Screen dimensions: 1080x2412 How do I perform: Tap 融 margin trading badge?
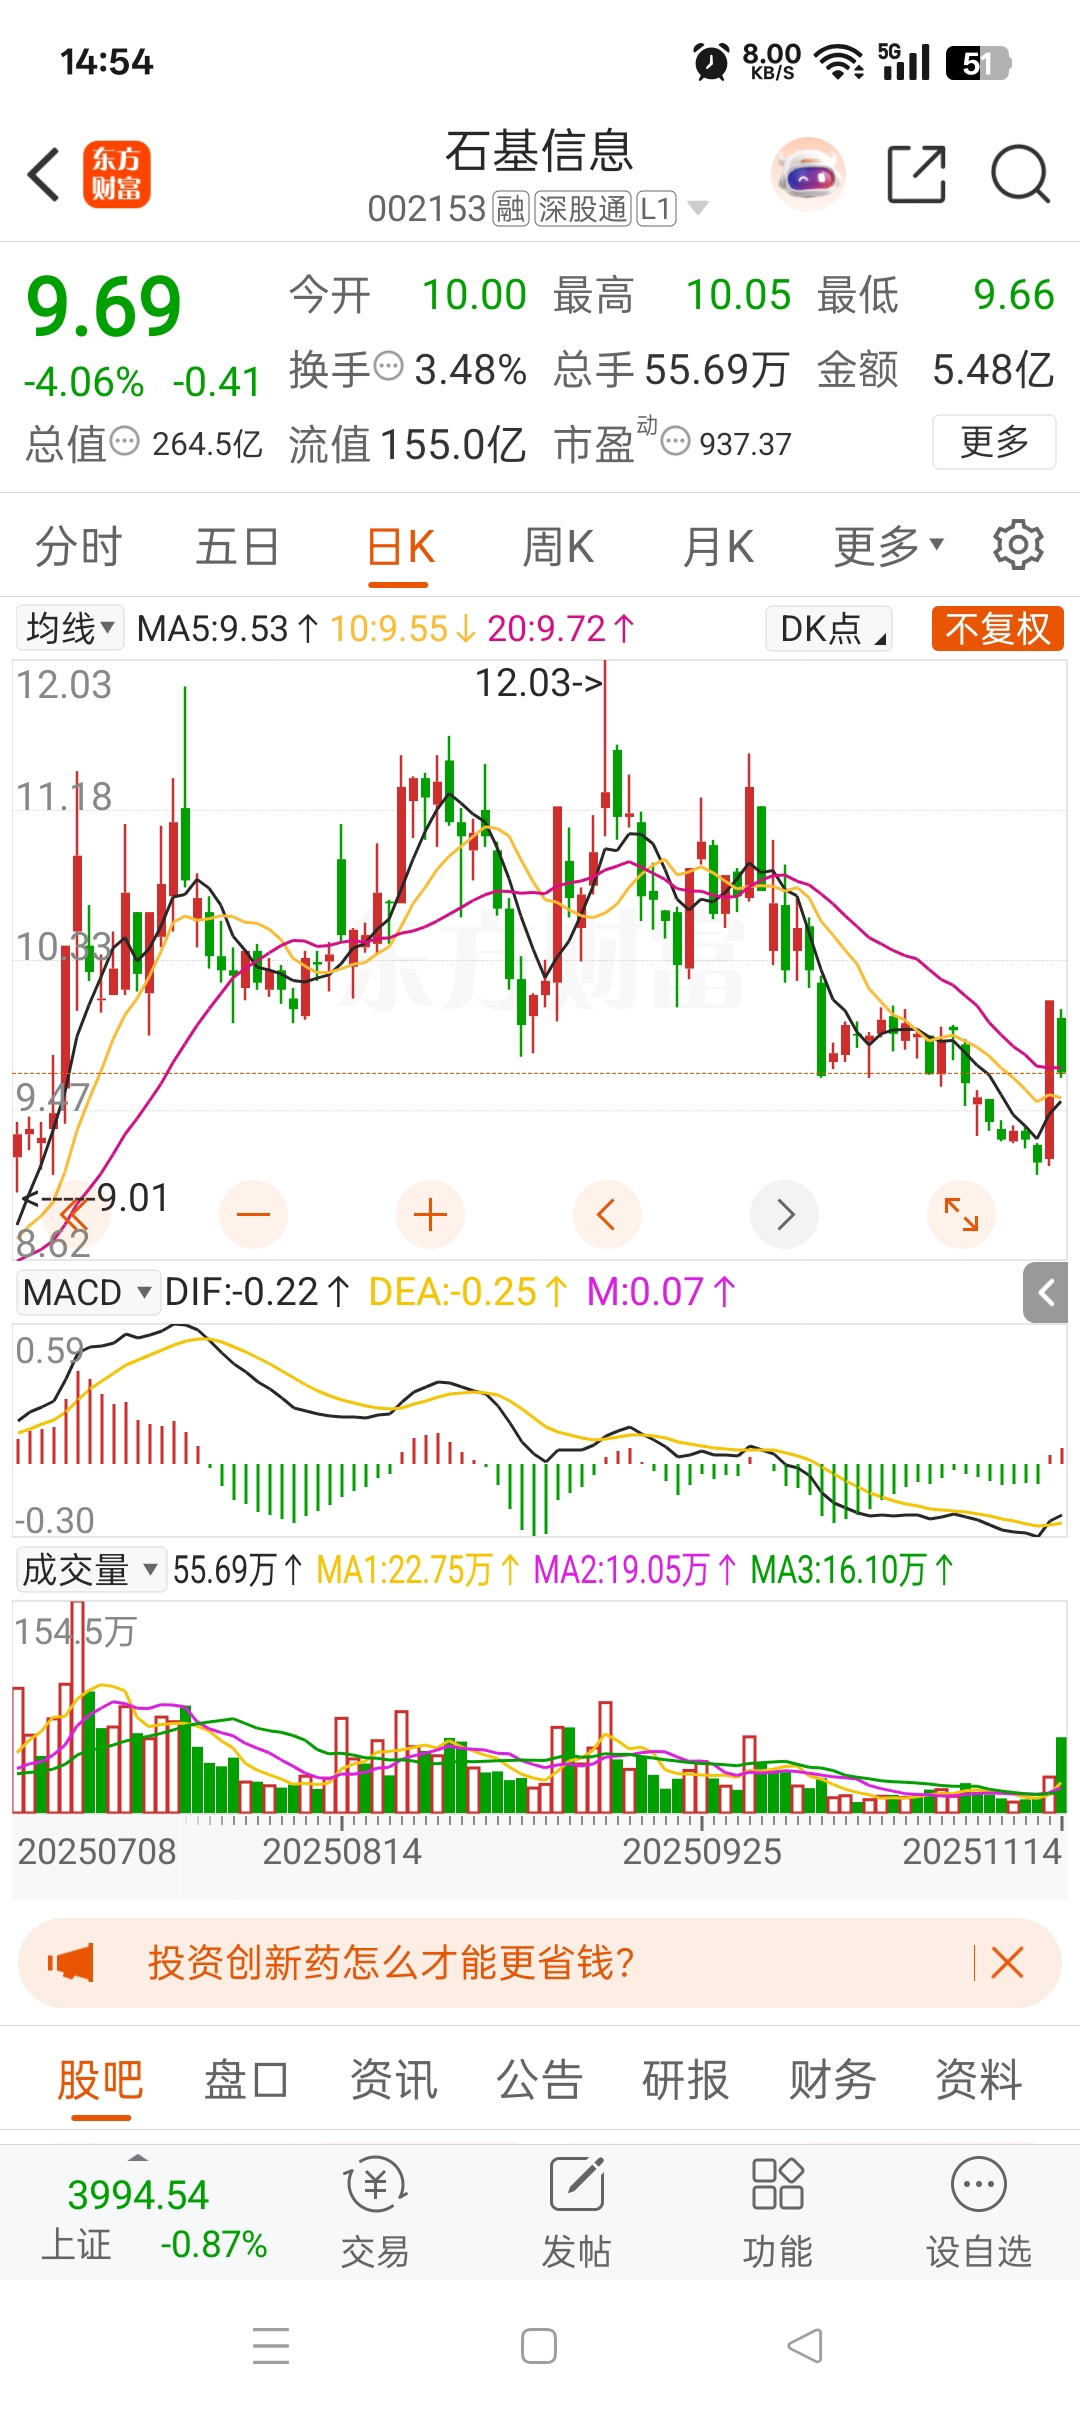click(x=510, y=208)
